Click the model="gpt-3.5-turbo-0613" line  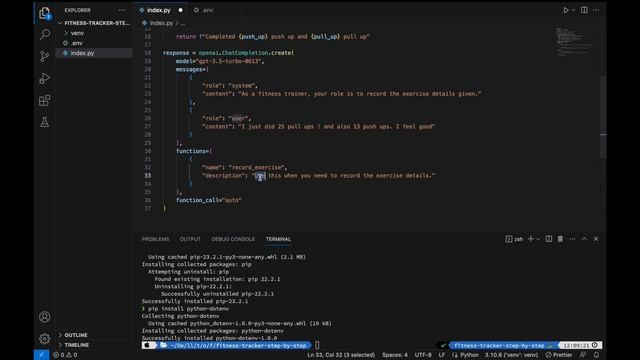coord(220,61)
